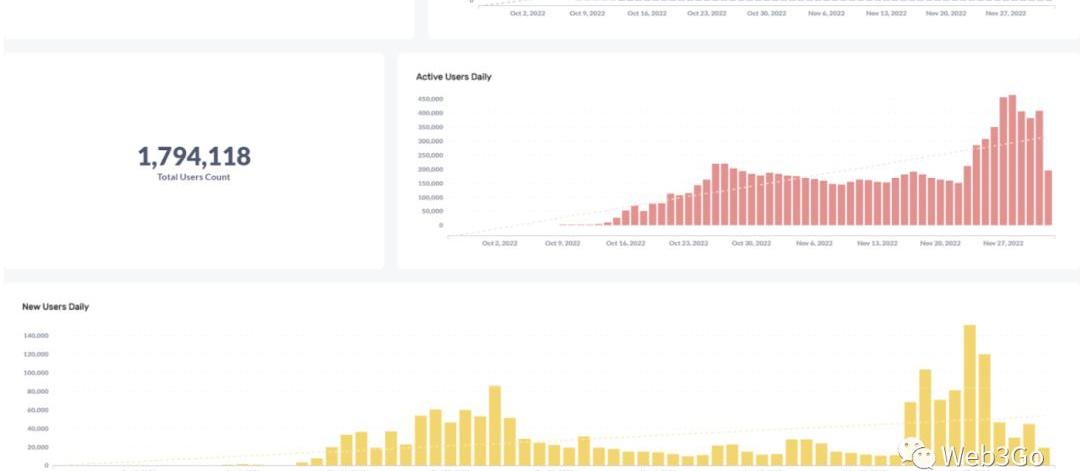Select Nov 27, 2022 on Active Users Daily axis
This screenshot has height=471, width=1080.
pyautogui.click(x=1003, y=243)
